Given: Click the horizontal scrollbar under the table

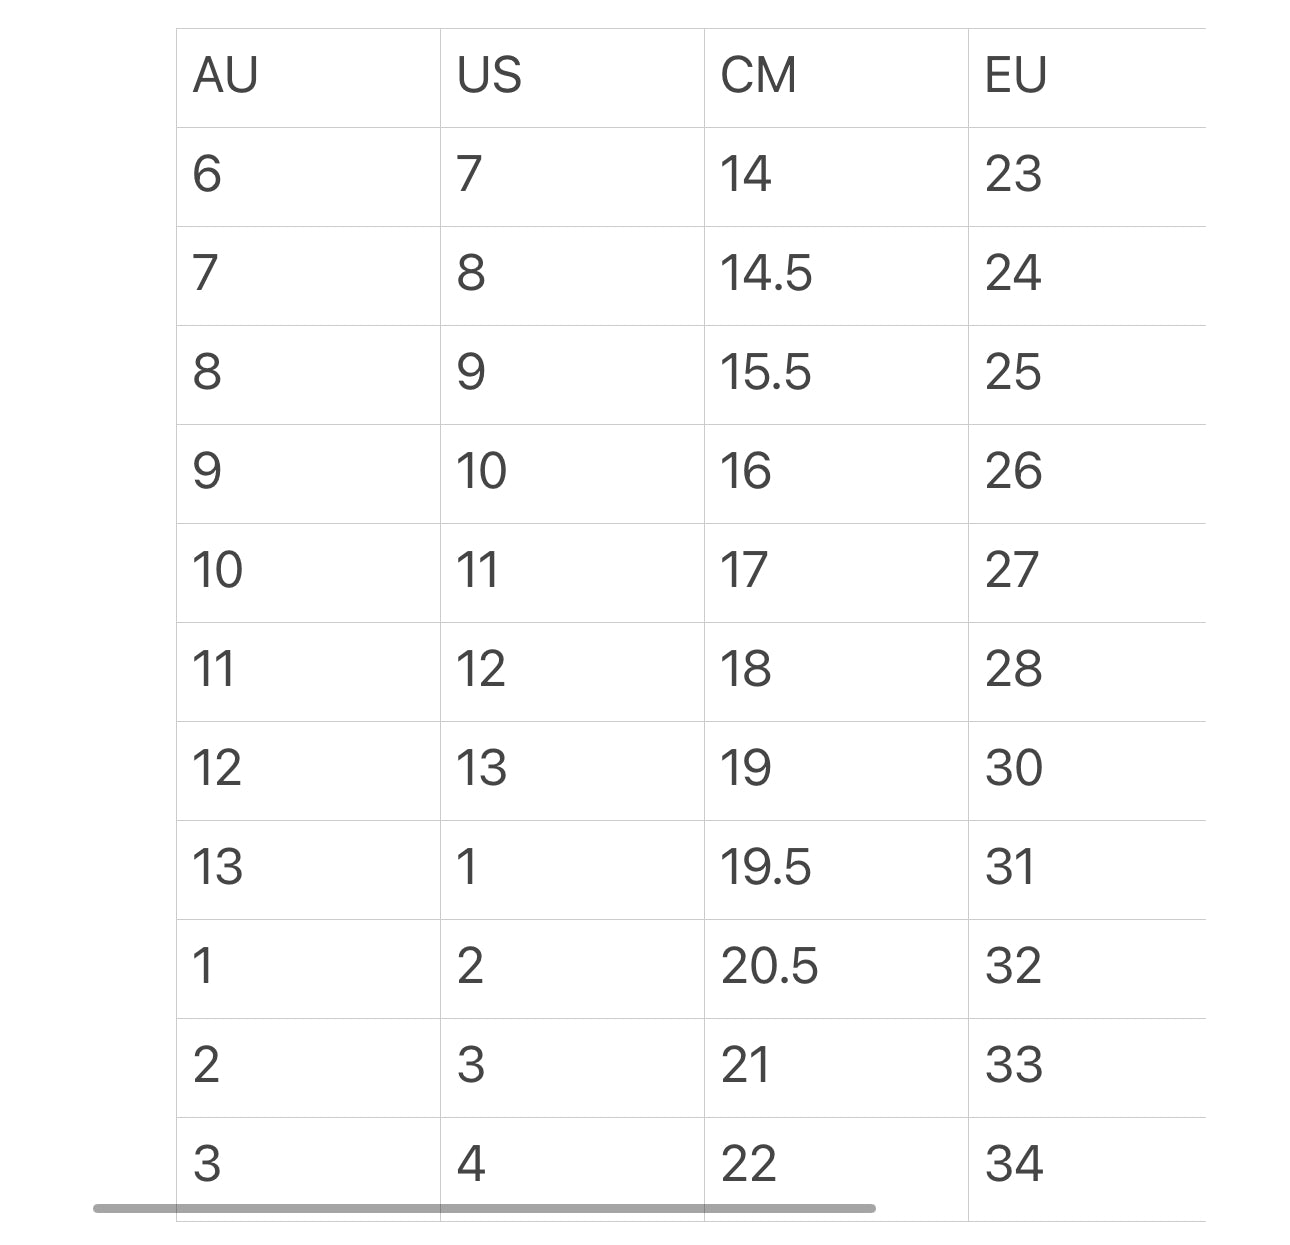Looking at the screenshot, I should pos(484,1208).
